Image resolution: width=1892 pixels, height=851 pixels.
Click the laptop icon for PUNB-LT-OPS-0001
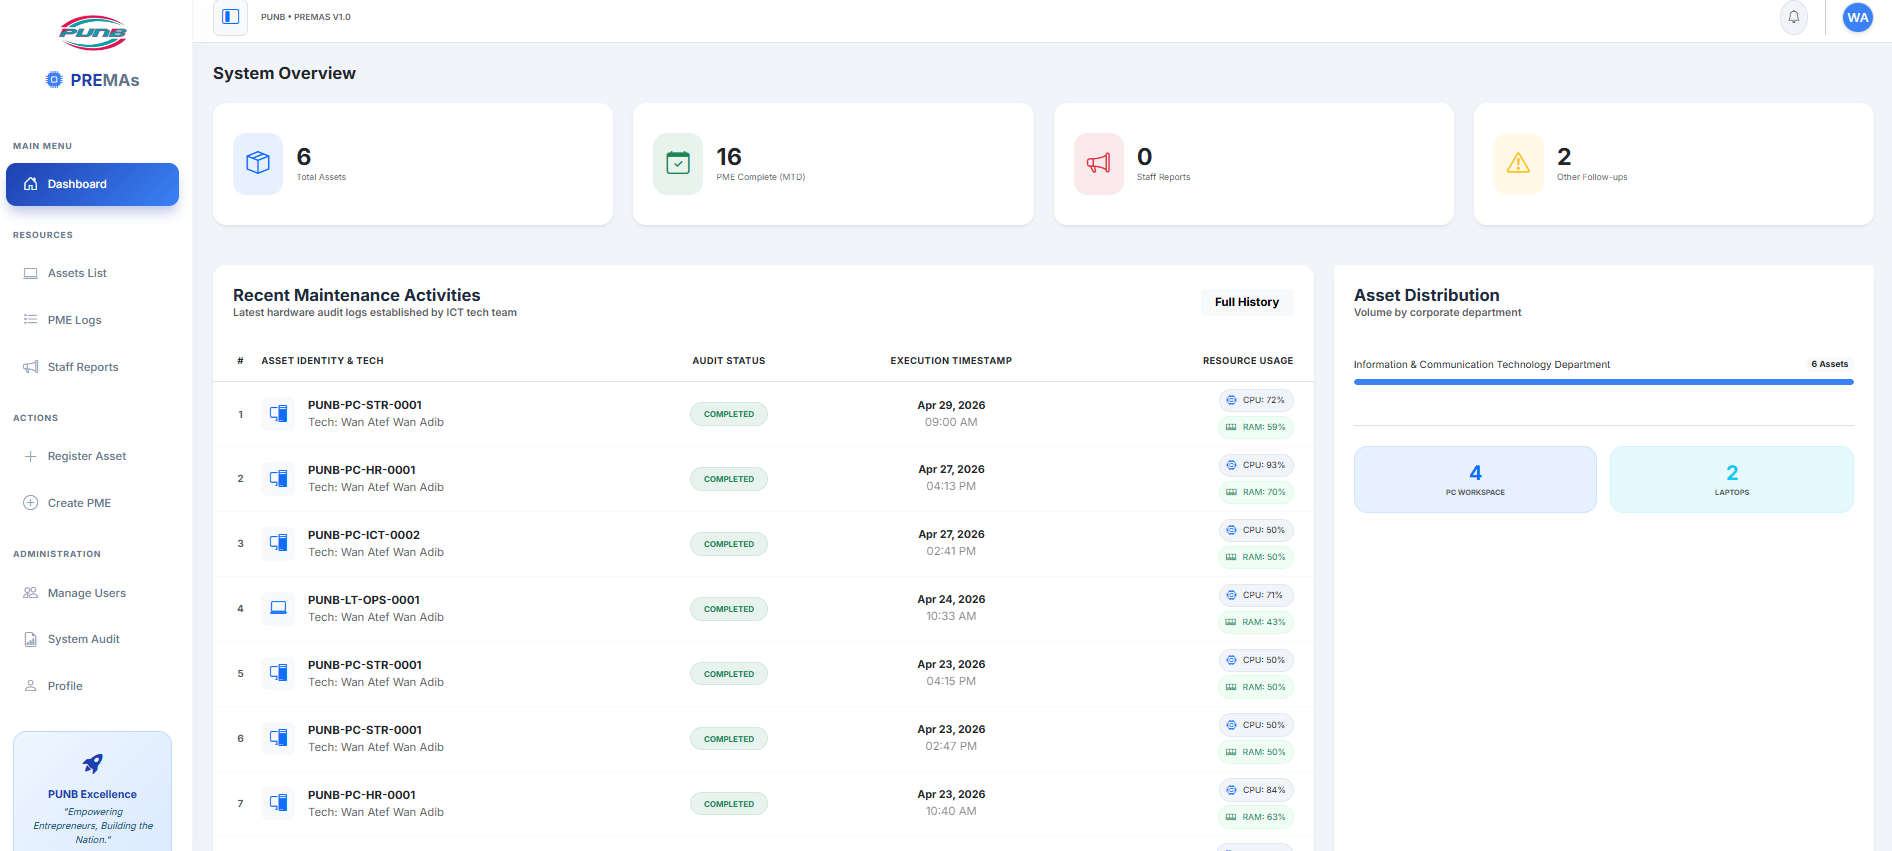[278, 608]
